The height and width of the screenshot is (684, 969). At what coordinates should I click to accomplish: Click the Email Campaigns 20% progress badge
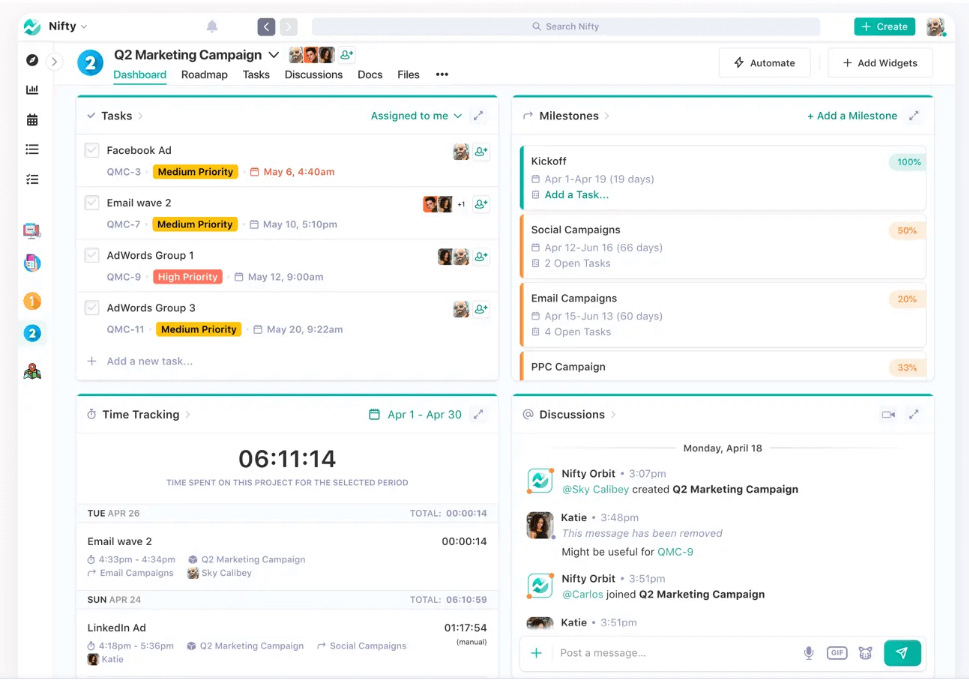coord(907,299)
